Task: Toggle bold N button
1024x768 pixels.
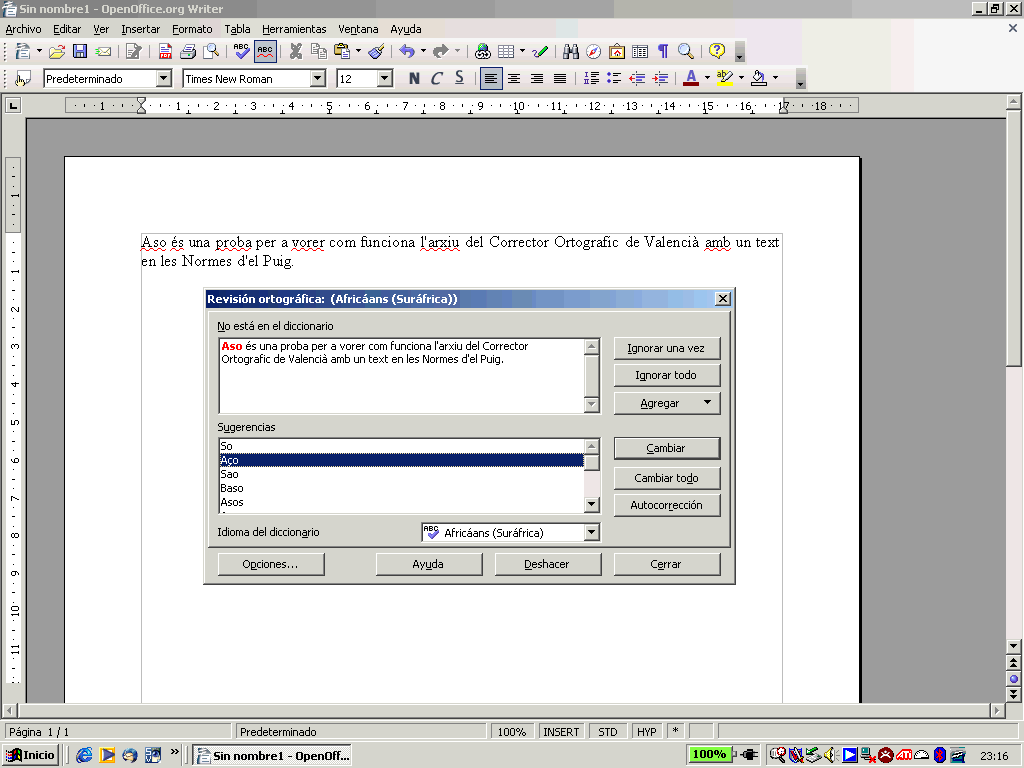Action: click(414, 79)
